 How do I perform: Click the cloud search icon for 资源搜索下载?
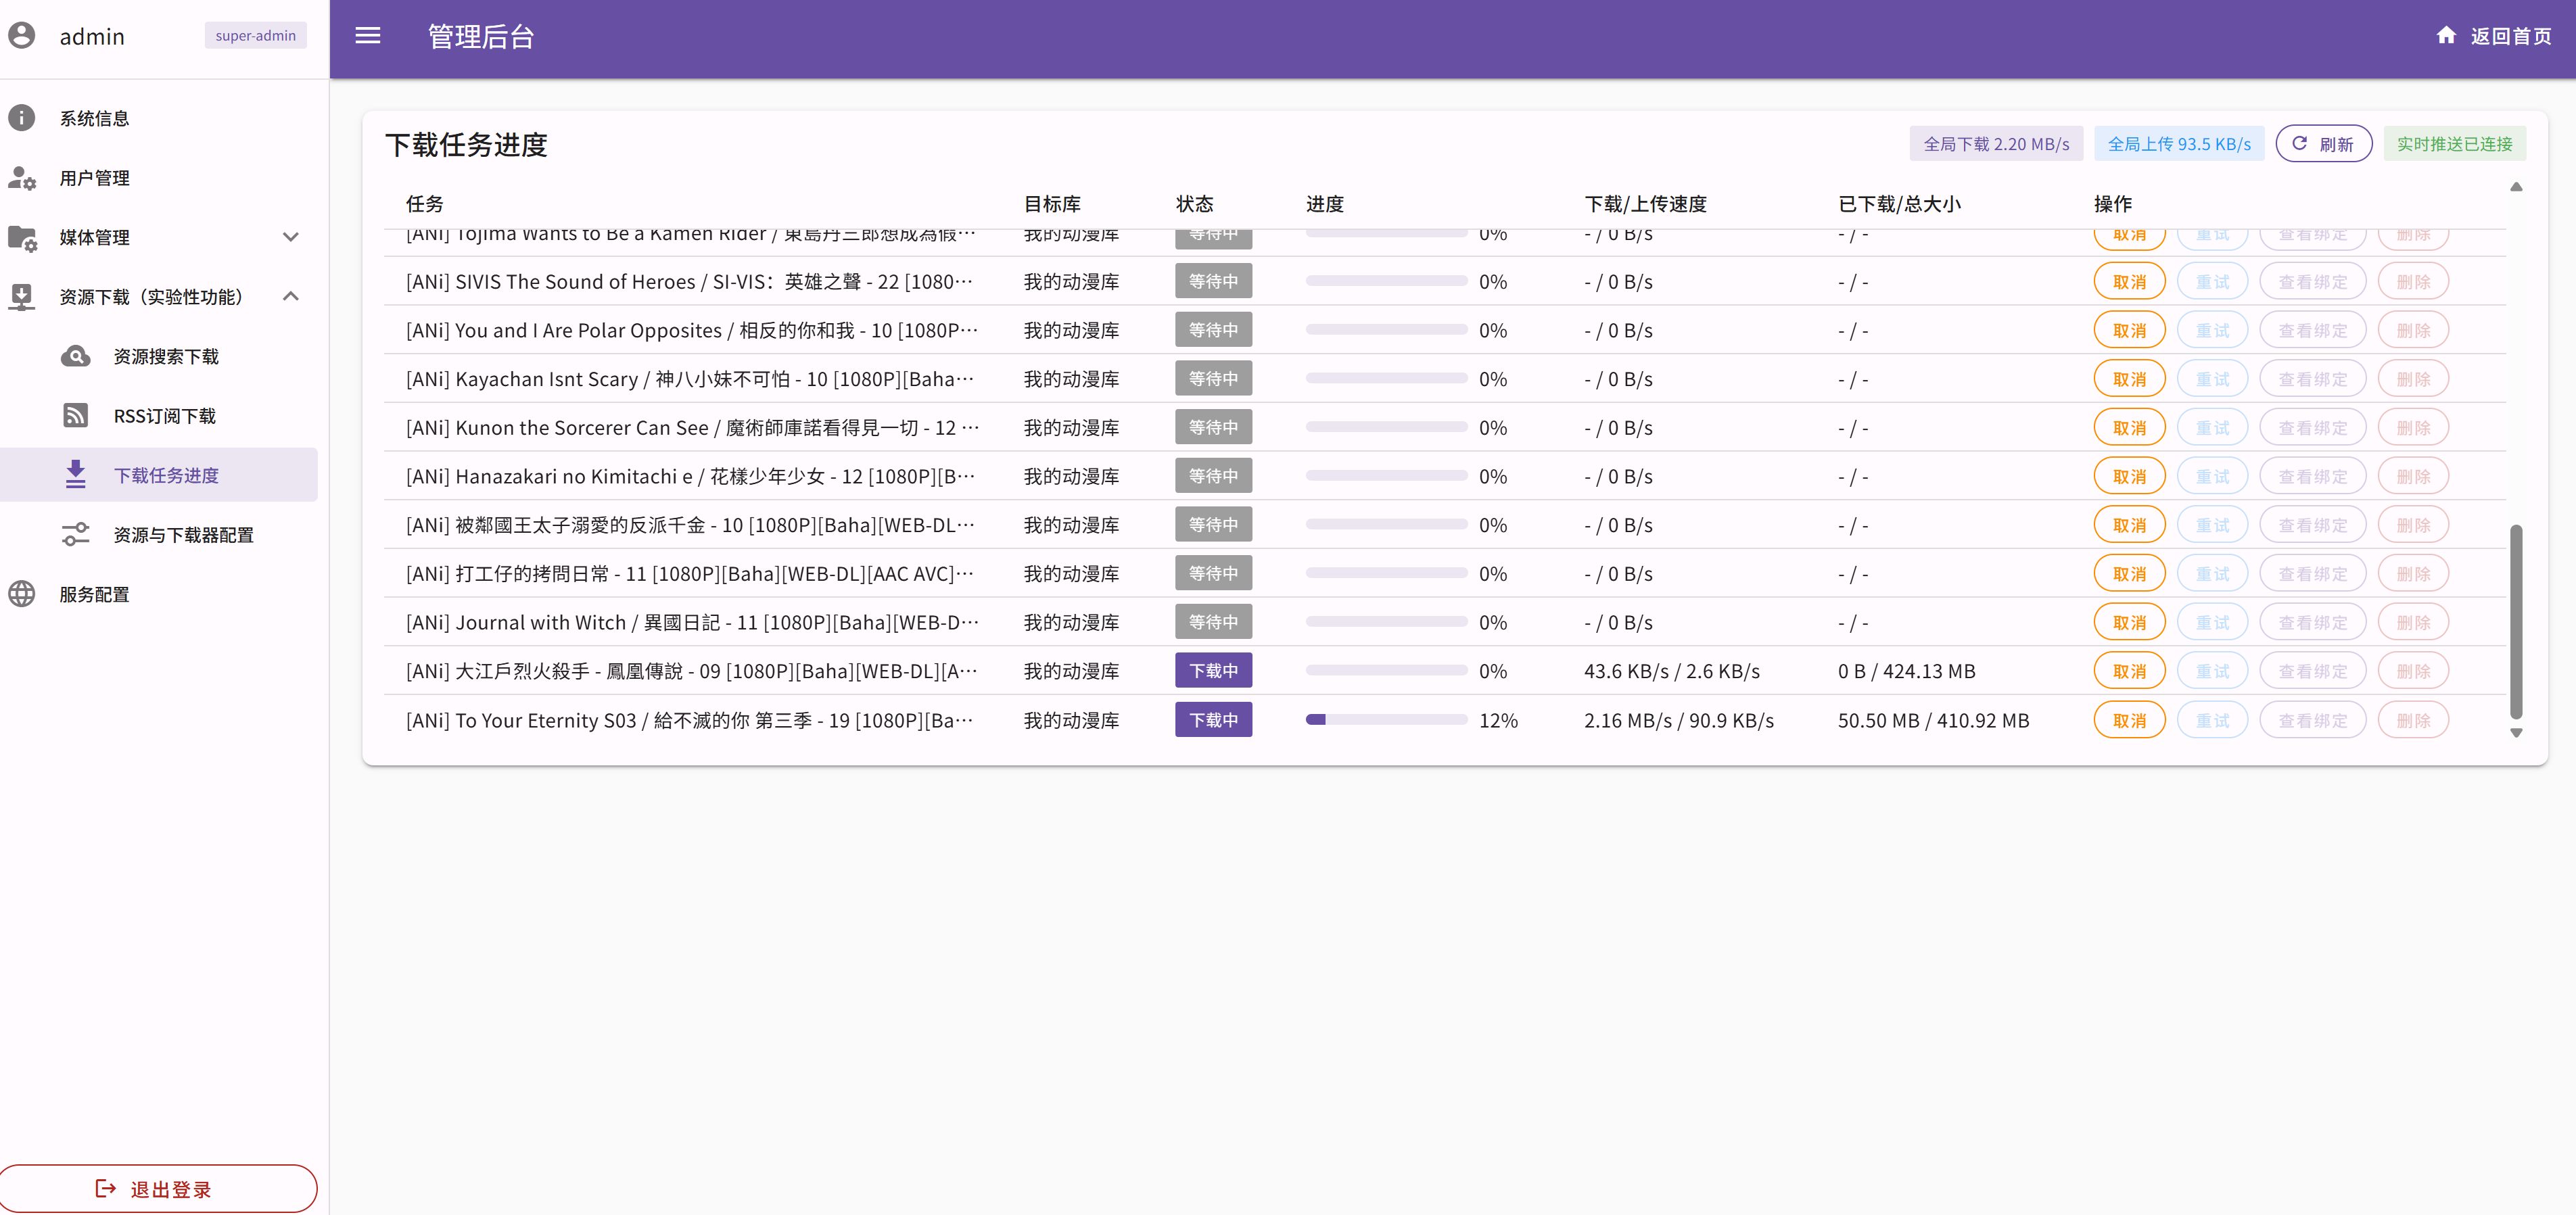point(76,357)
